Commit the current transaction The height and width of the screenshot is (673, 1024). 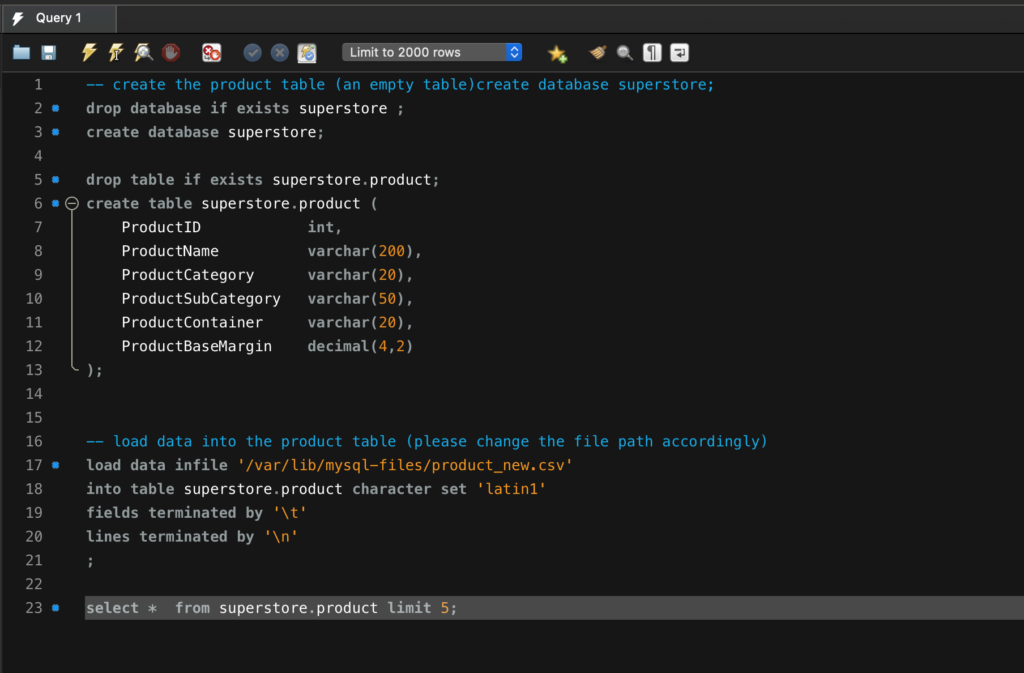click(x=253, y=53)
